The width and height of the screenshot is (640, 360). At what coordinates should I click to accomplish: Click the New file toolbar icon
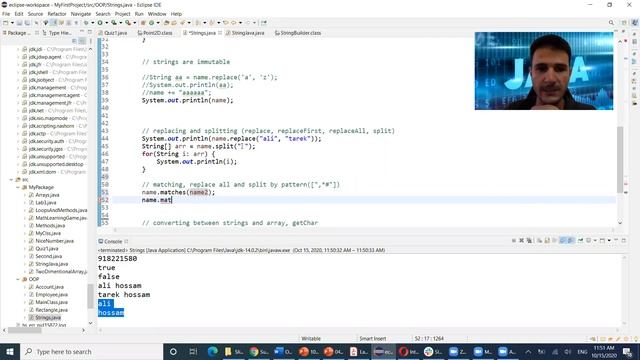[x=6, y=23]
